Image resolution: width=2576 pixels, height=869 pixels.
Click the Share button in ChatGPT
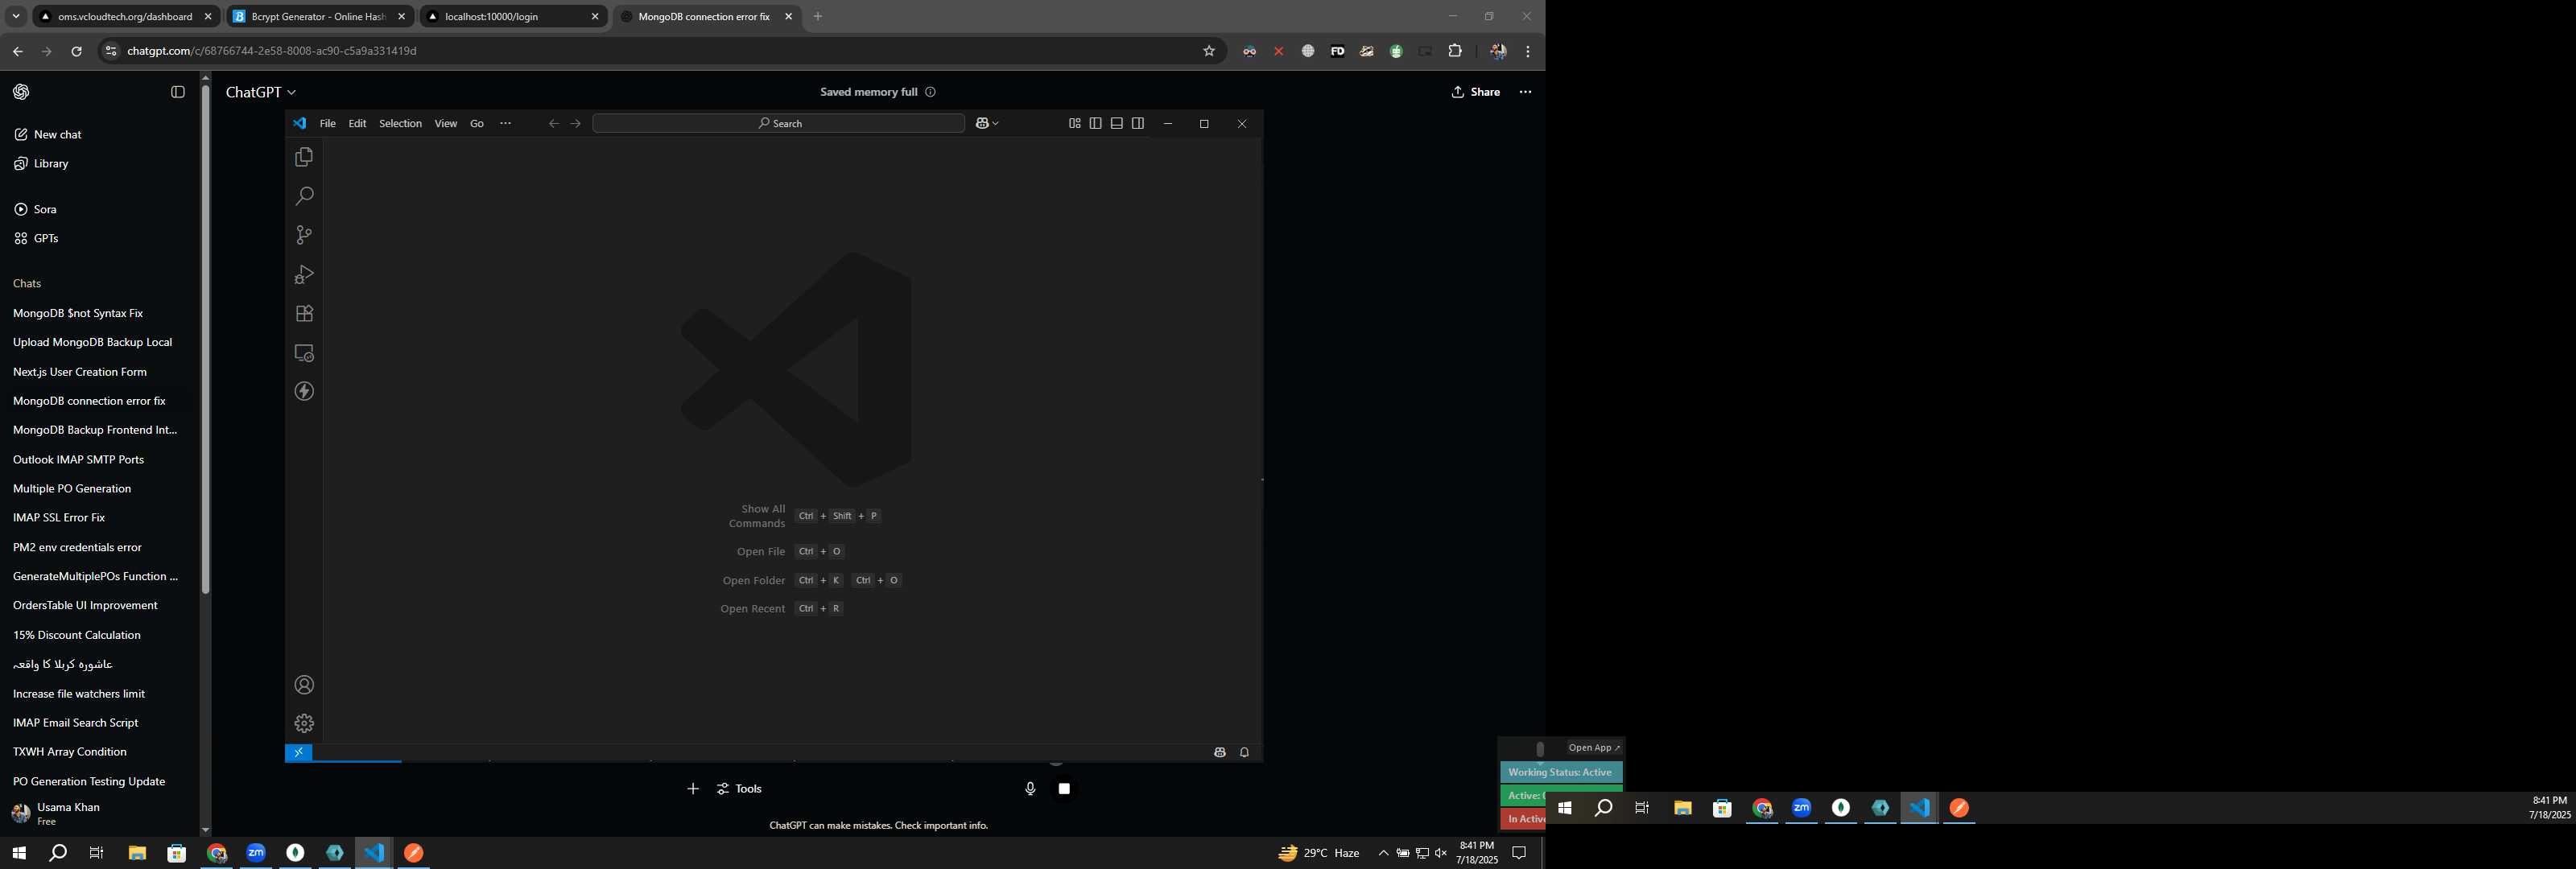click(1476, 92)
